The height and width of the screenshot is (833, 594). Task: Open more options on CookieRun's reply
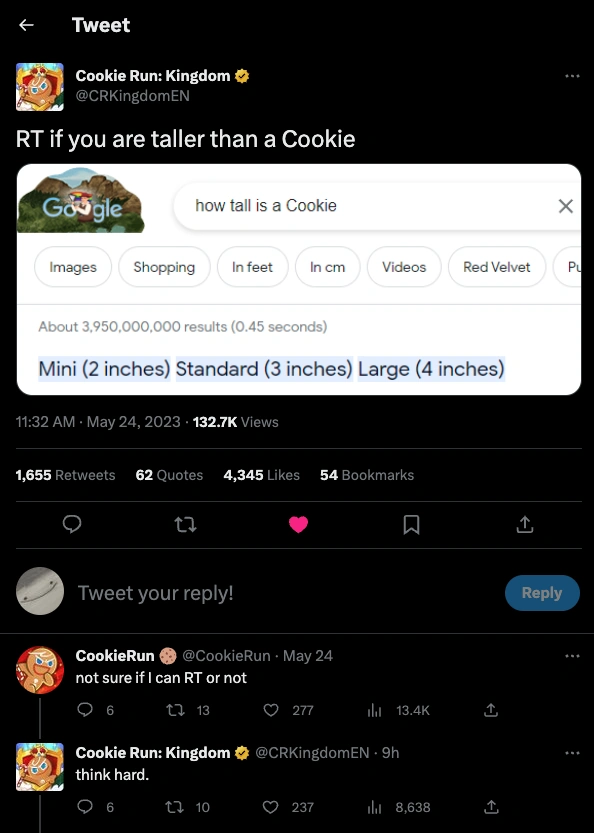(572, 655)
